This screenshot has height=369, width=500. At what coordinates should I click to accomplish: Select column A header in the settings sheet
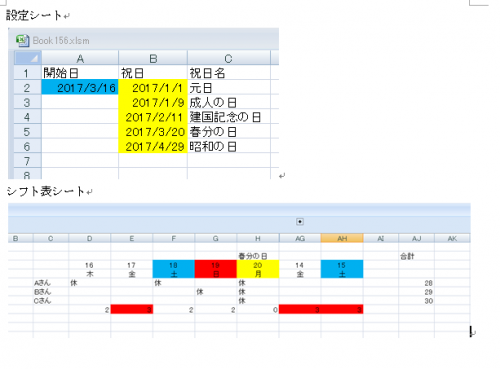(80, 58)
